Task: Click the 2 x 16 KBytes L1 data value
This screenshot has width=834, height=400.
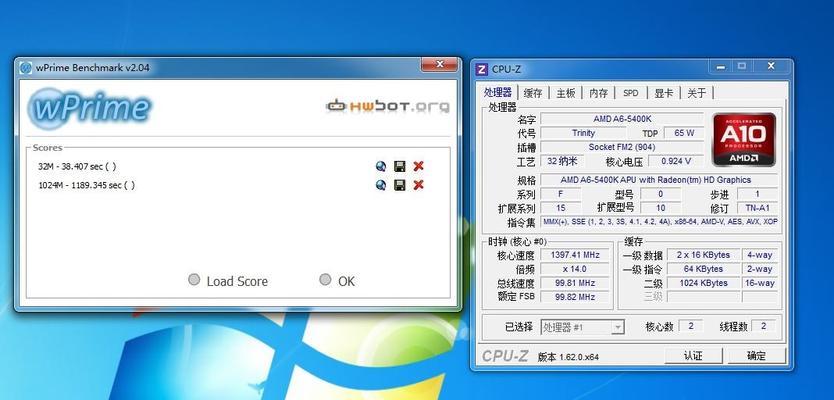Action: 703,255
